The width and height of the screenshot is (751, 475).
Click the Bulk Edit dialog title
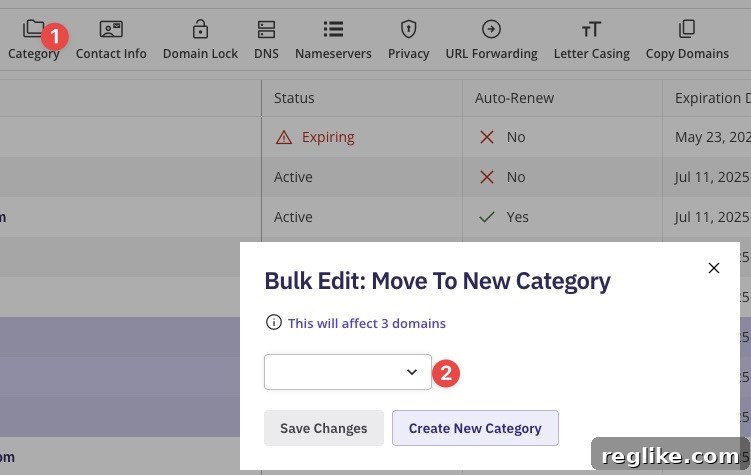click(x=437, y=281)
